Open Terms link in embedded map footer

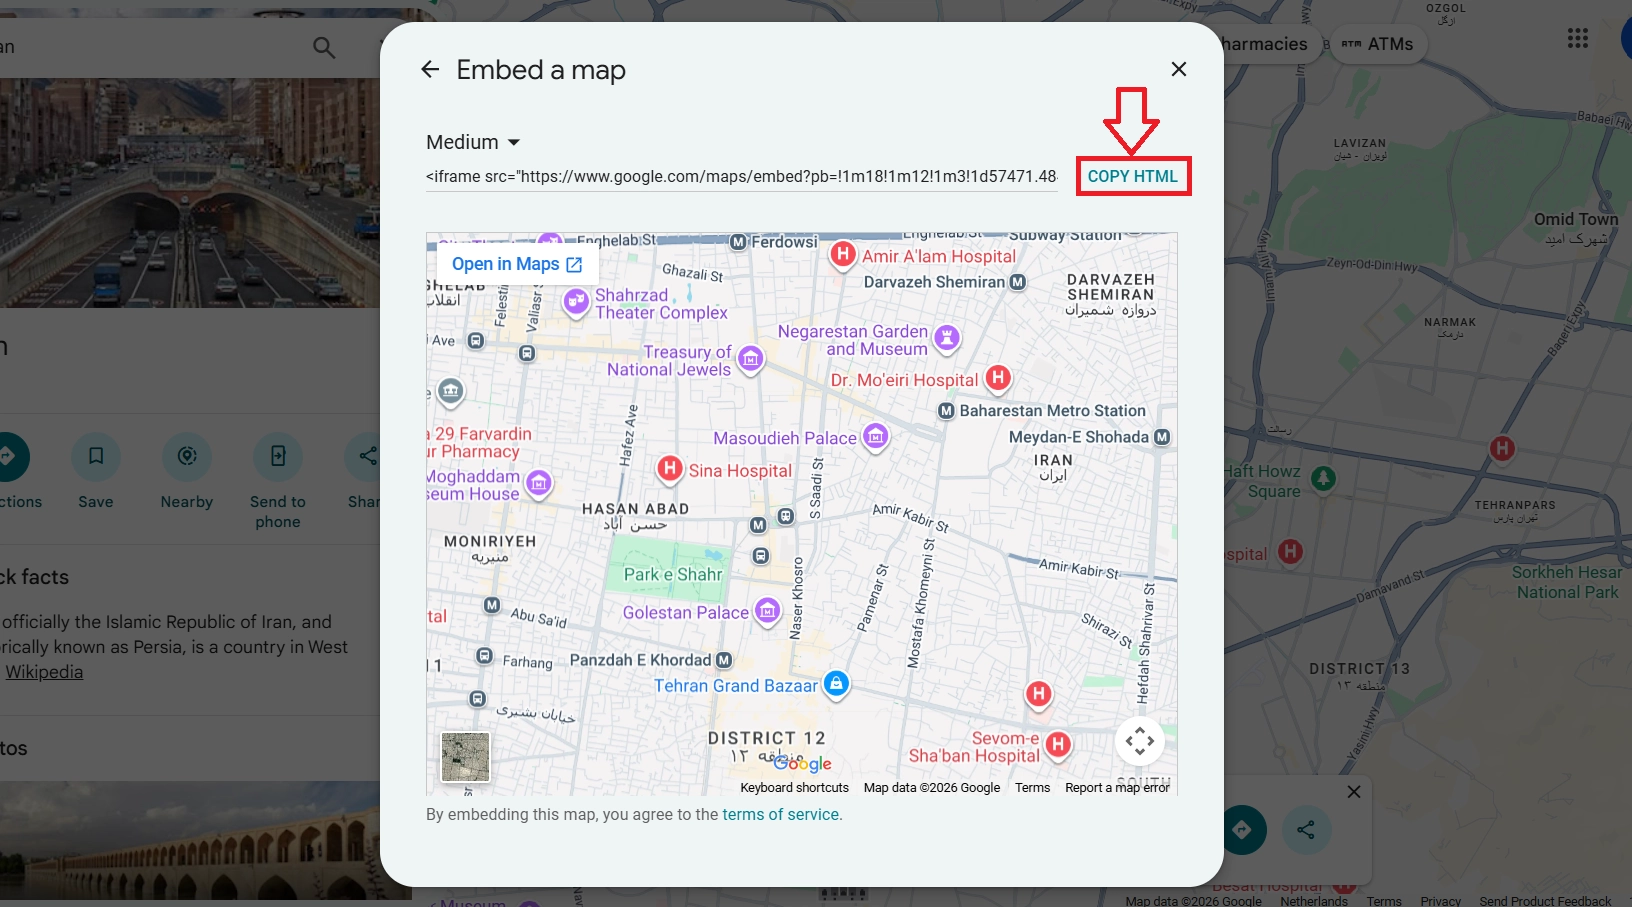tap(1033, 788)
